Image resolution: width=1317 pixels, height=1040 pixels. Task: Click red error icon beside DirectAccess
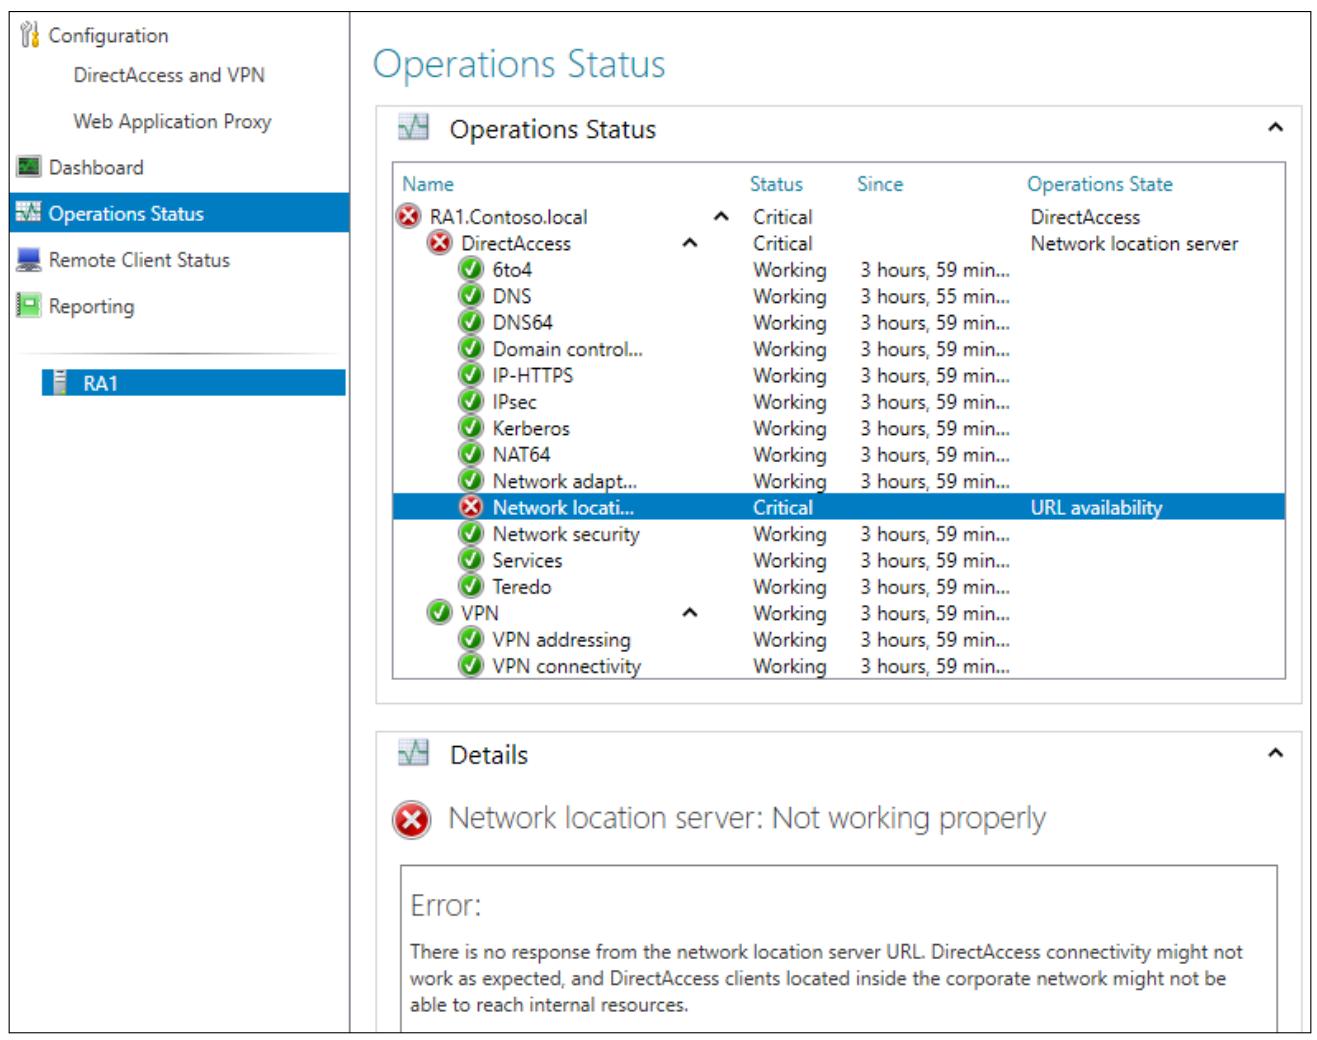tap(440, 243)
